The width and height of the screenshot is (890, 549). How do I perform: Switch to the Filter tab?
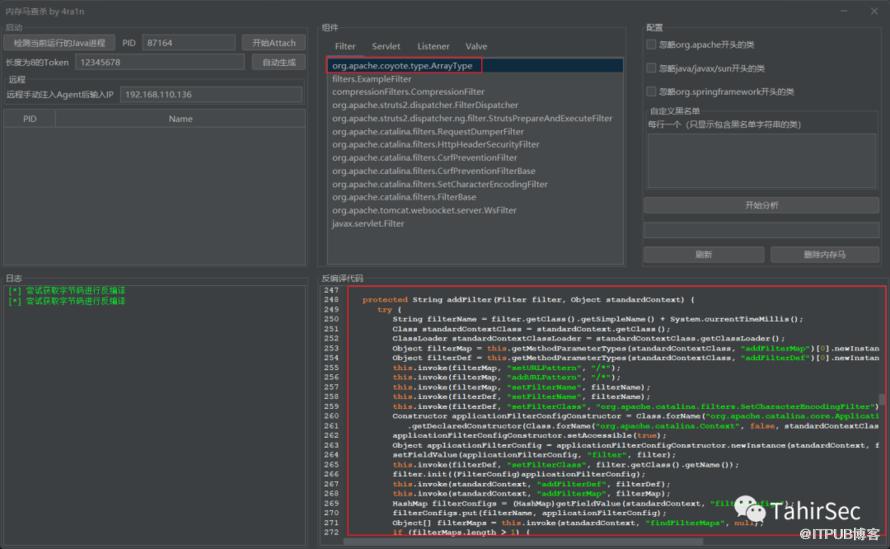click(345, 46)
